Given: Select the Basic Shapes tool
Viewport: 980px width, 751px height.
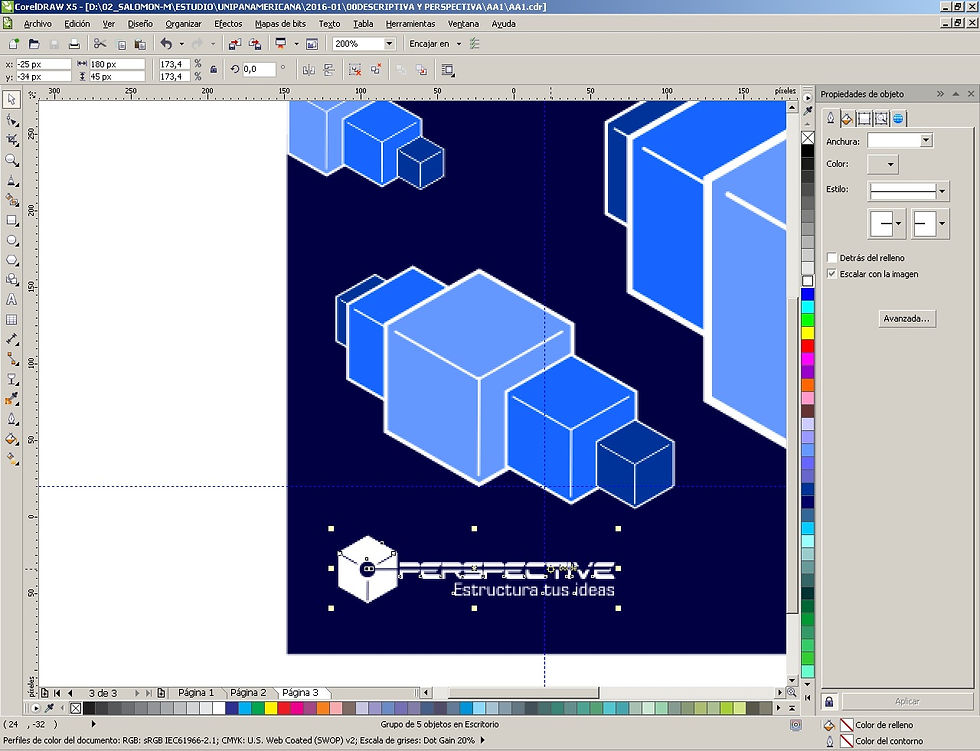Looking at the screenshot, I should (11, 280).
